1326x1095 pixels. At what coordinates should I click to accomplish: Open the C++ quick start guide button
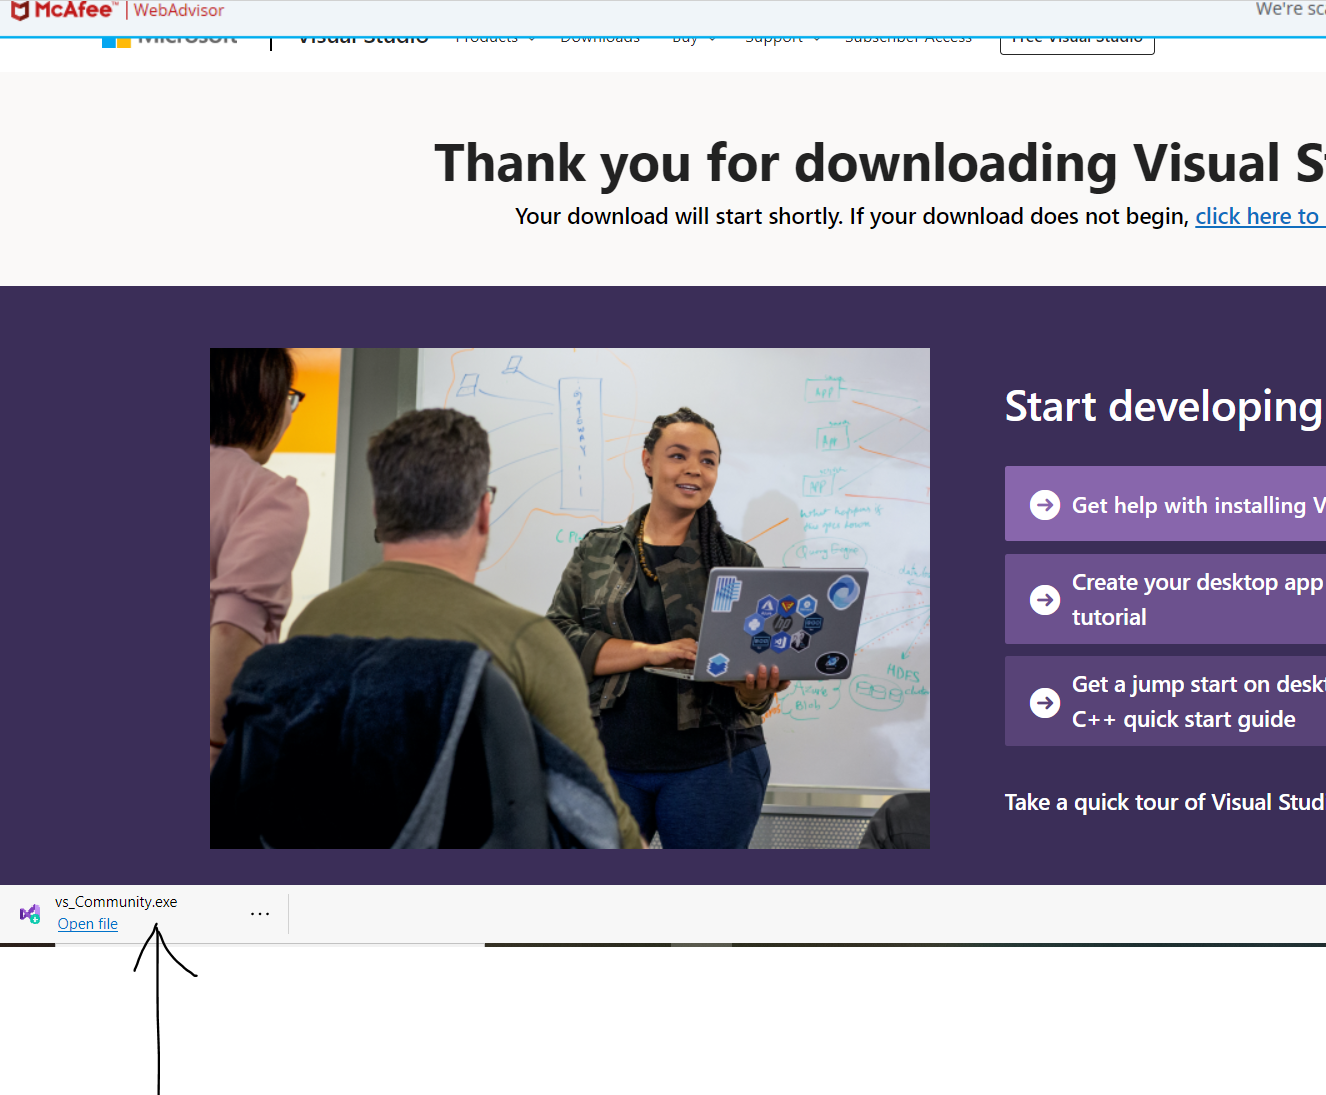[1165, 701]
